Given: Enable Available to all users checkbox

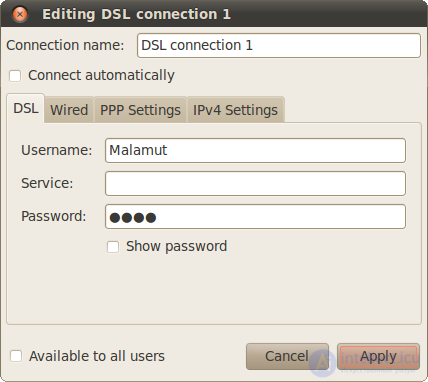Looking at the screenshot, I should [x=16, y=356].
